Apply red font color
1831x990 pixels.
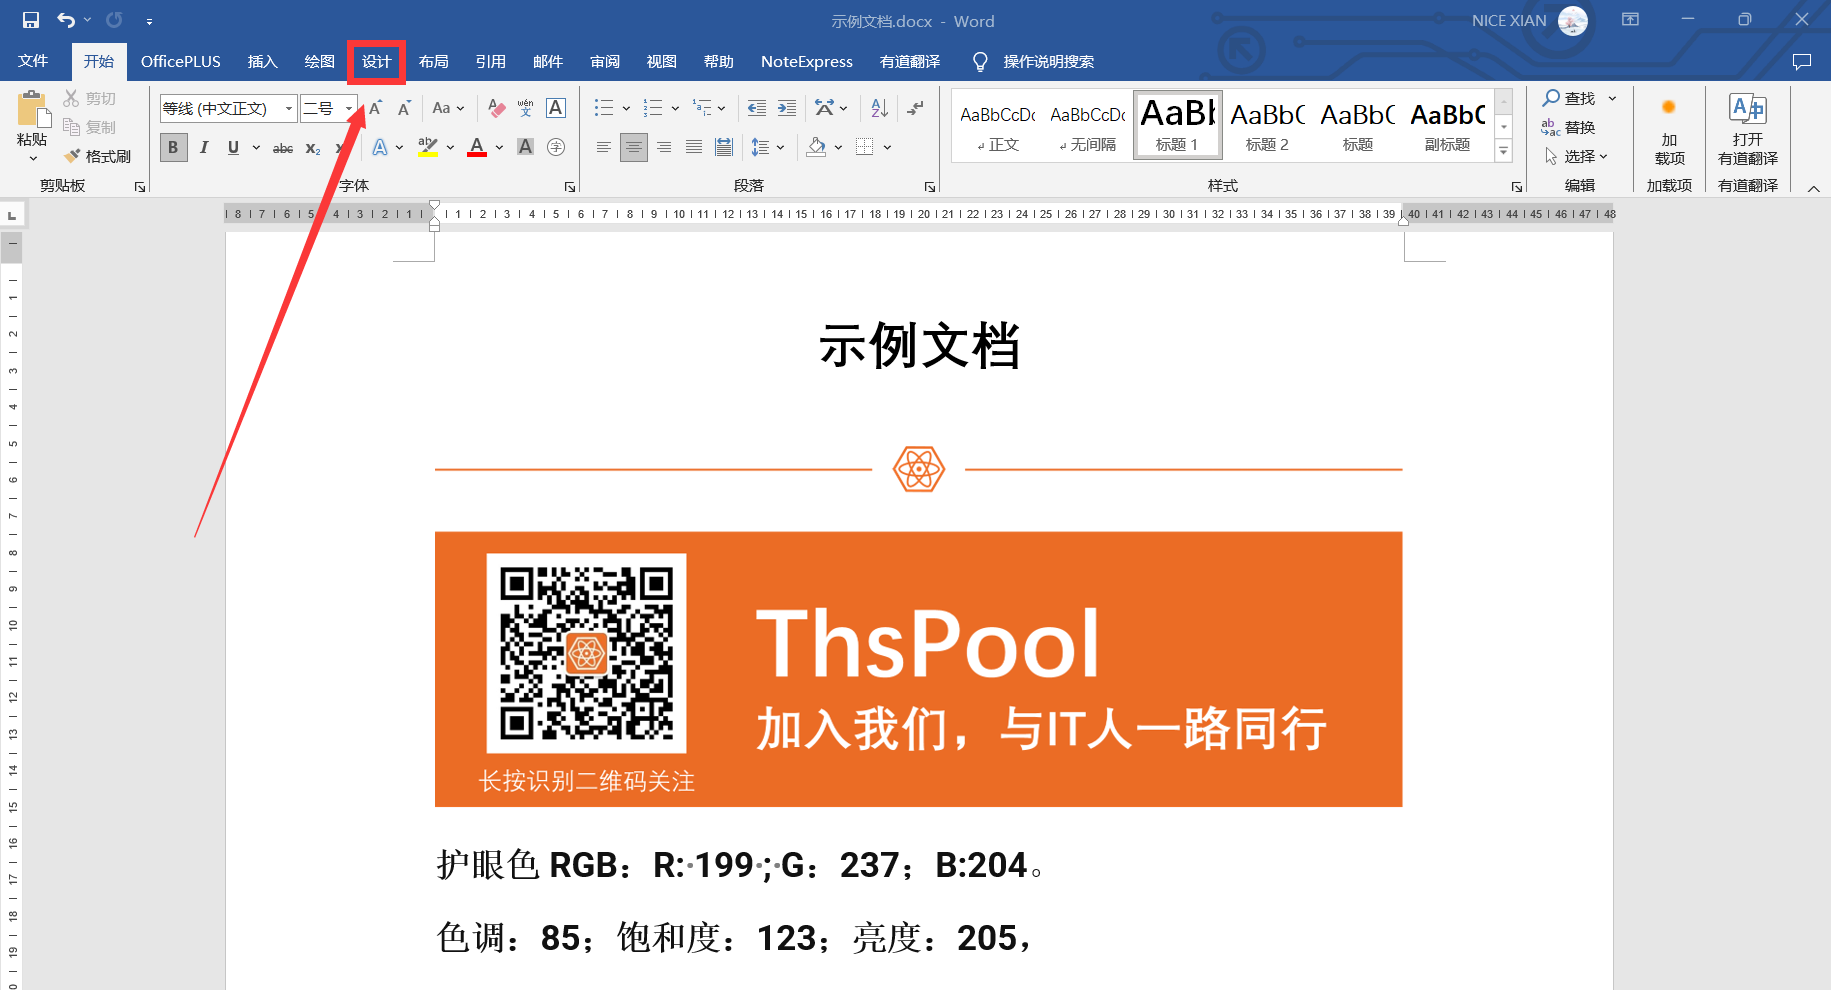477,147
